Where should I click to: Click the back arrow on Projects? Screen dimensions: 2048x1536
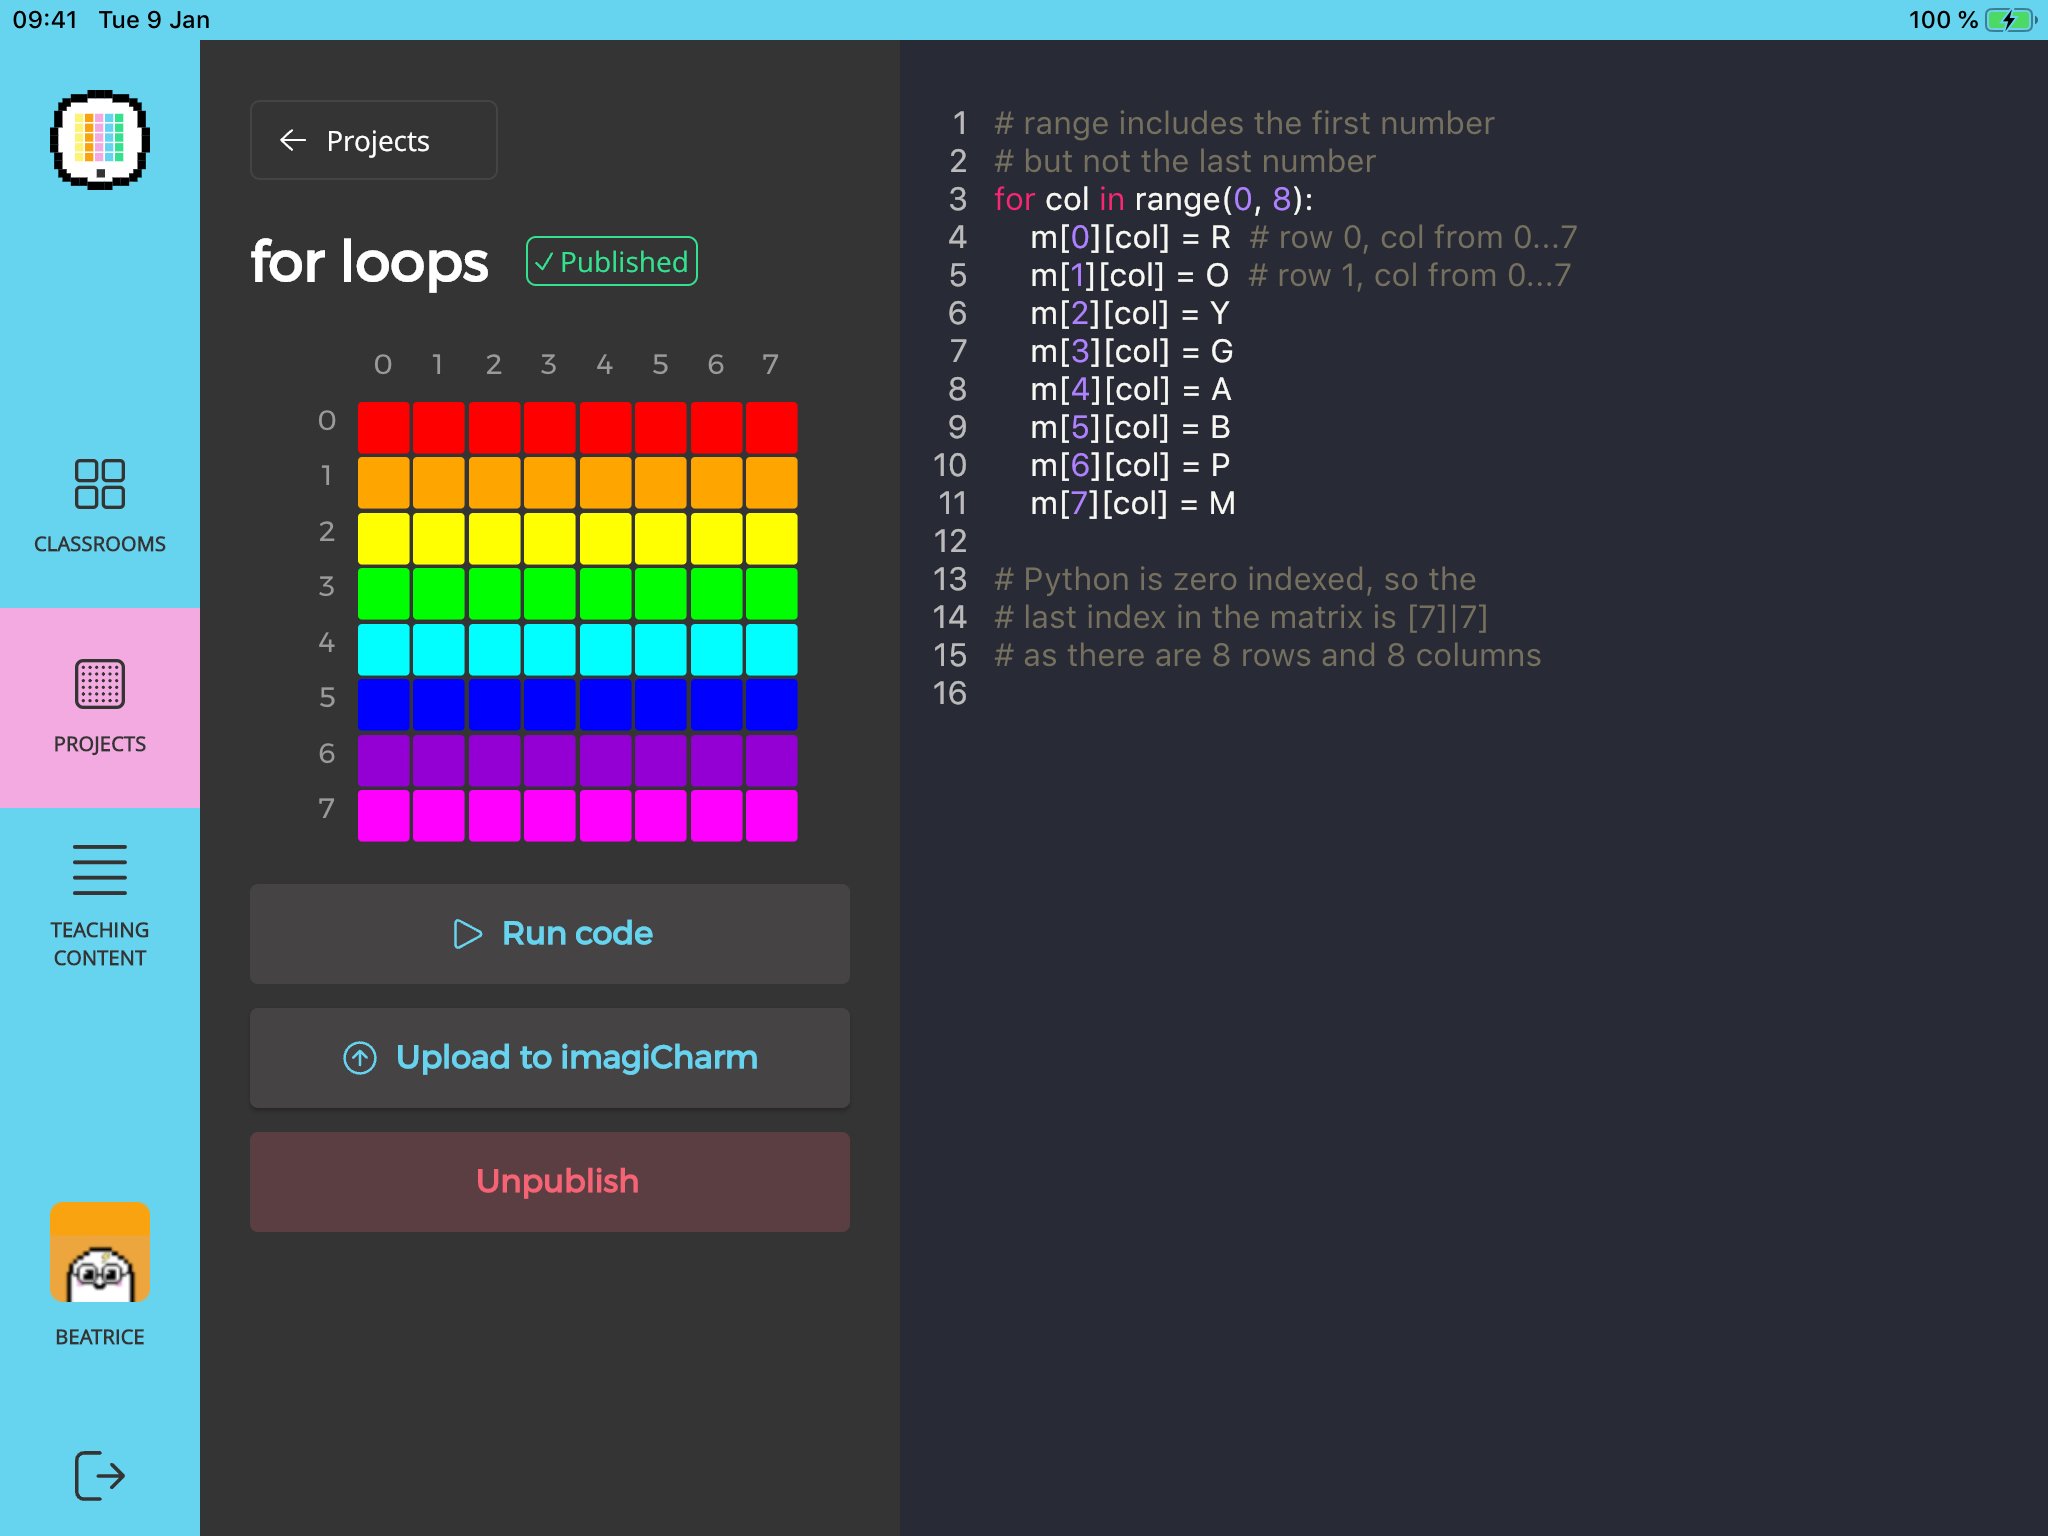[292, 140]
